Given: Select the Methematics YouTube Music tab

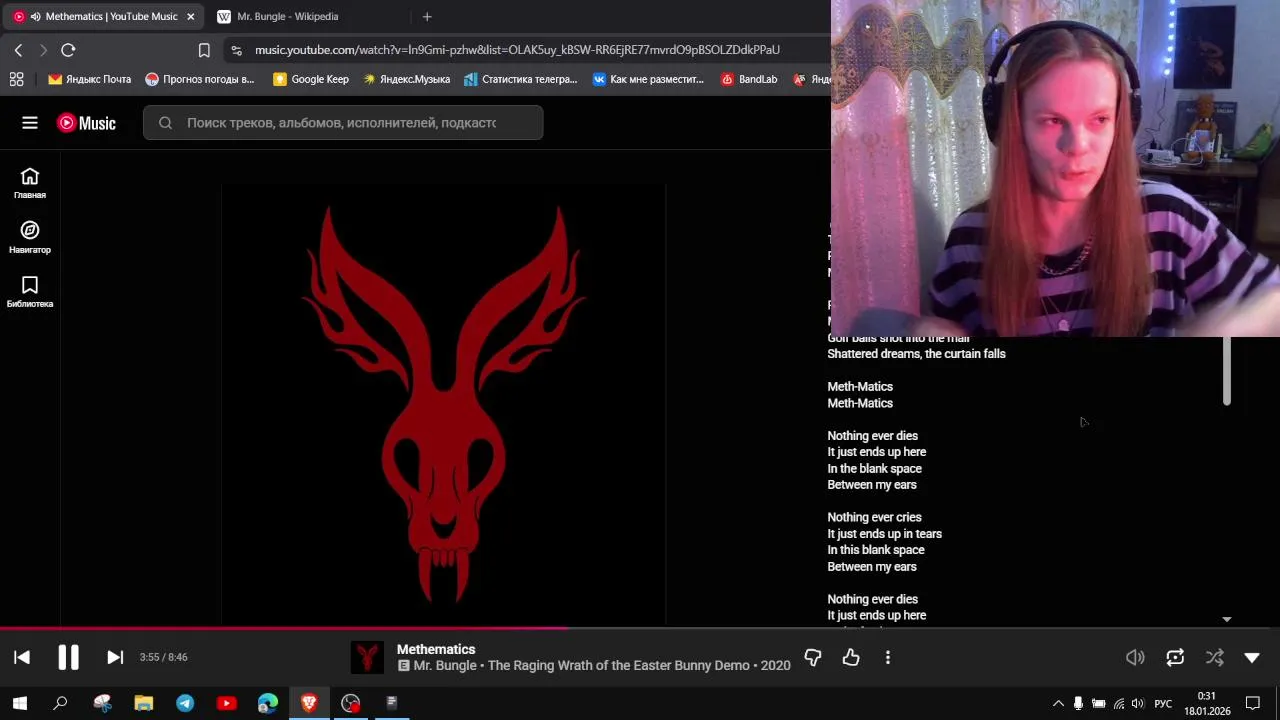Looking at the screenshot, I should coord(105,16).
